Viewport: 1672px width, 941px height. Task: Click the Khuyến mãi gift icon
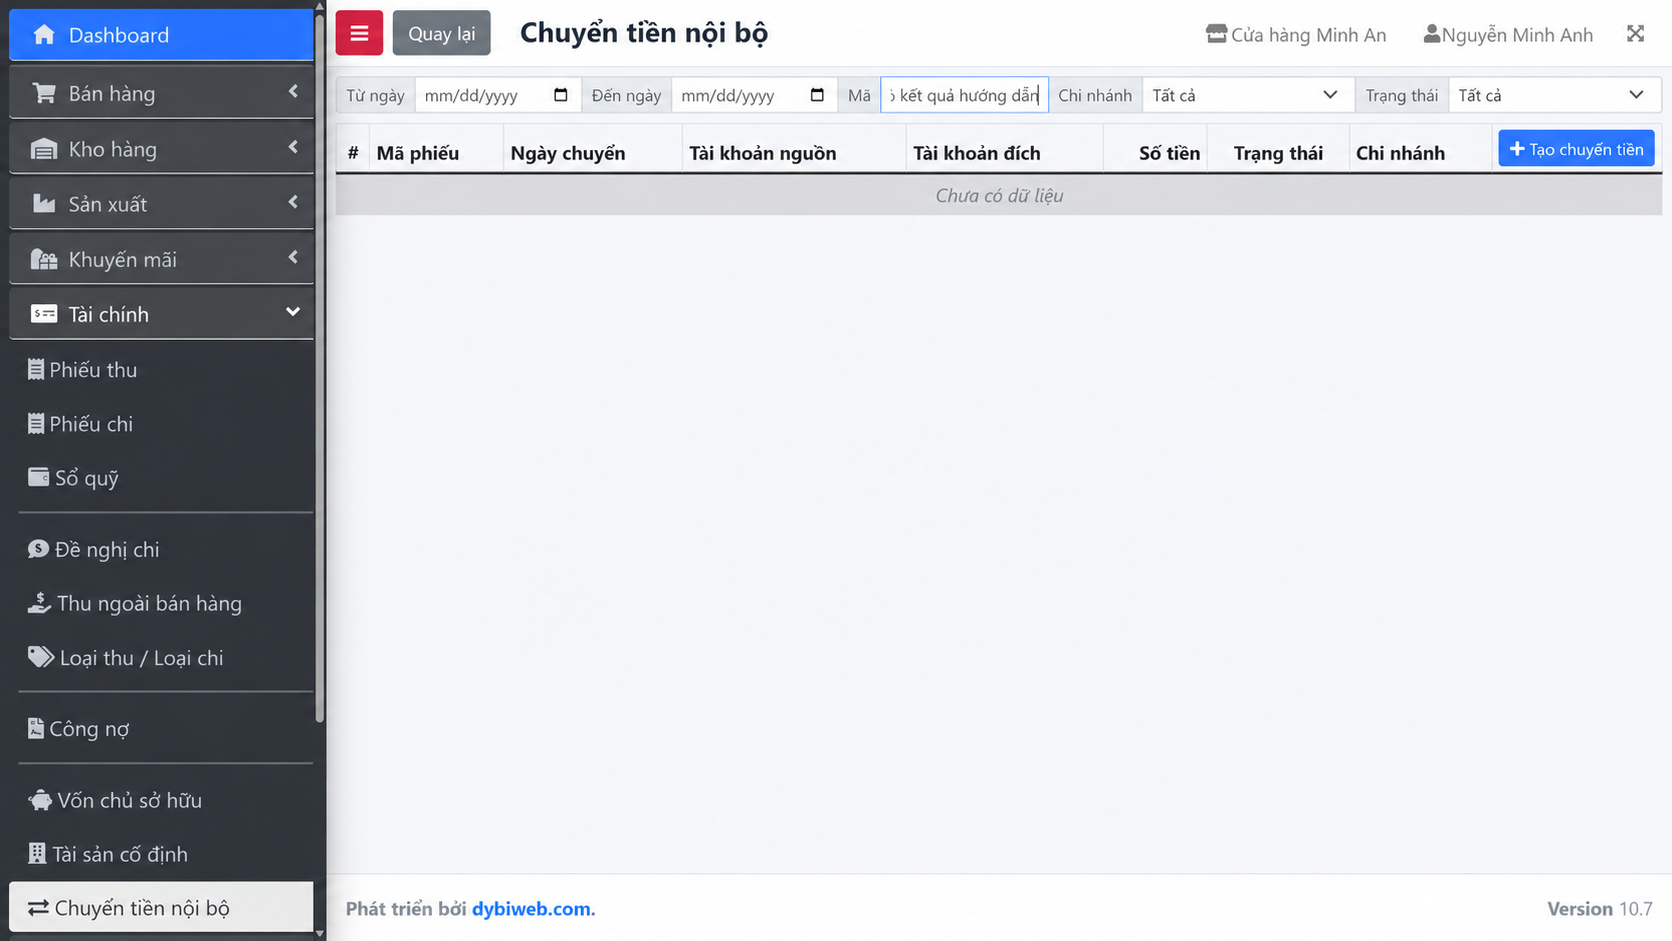[x=44, y=260]
